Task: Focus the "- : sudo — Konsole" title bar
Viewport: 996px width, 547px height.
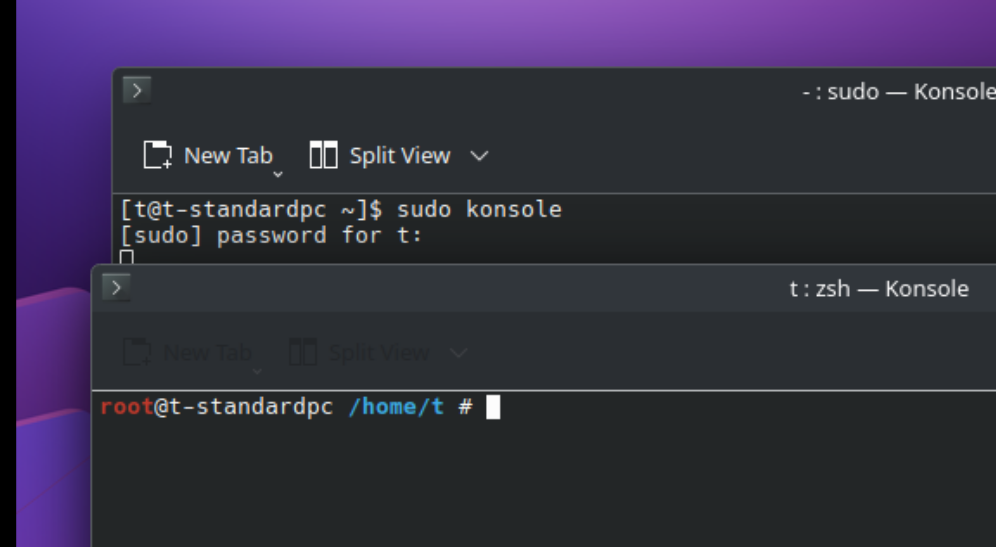Action: click(x=898, y=92)
